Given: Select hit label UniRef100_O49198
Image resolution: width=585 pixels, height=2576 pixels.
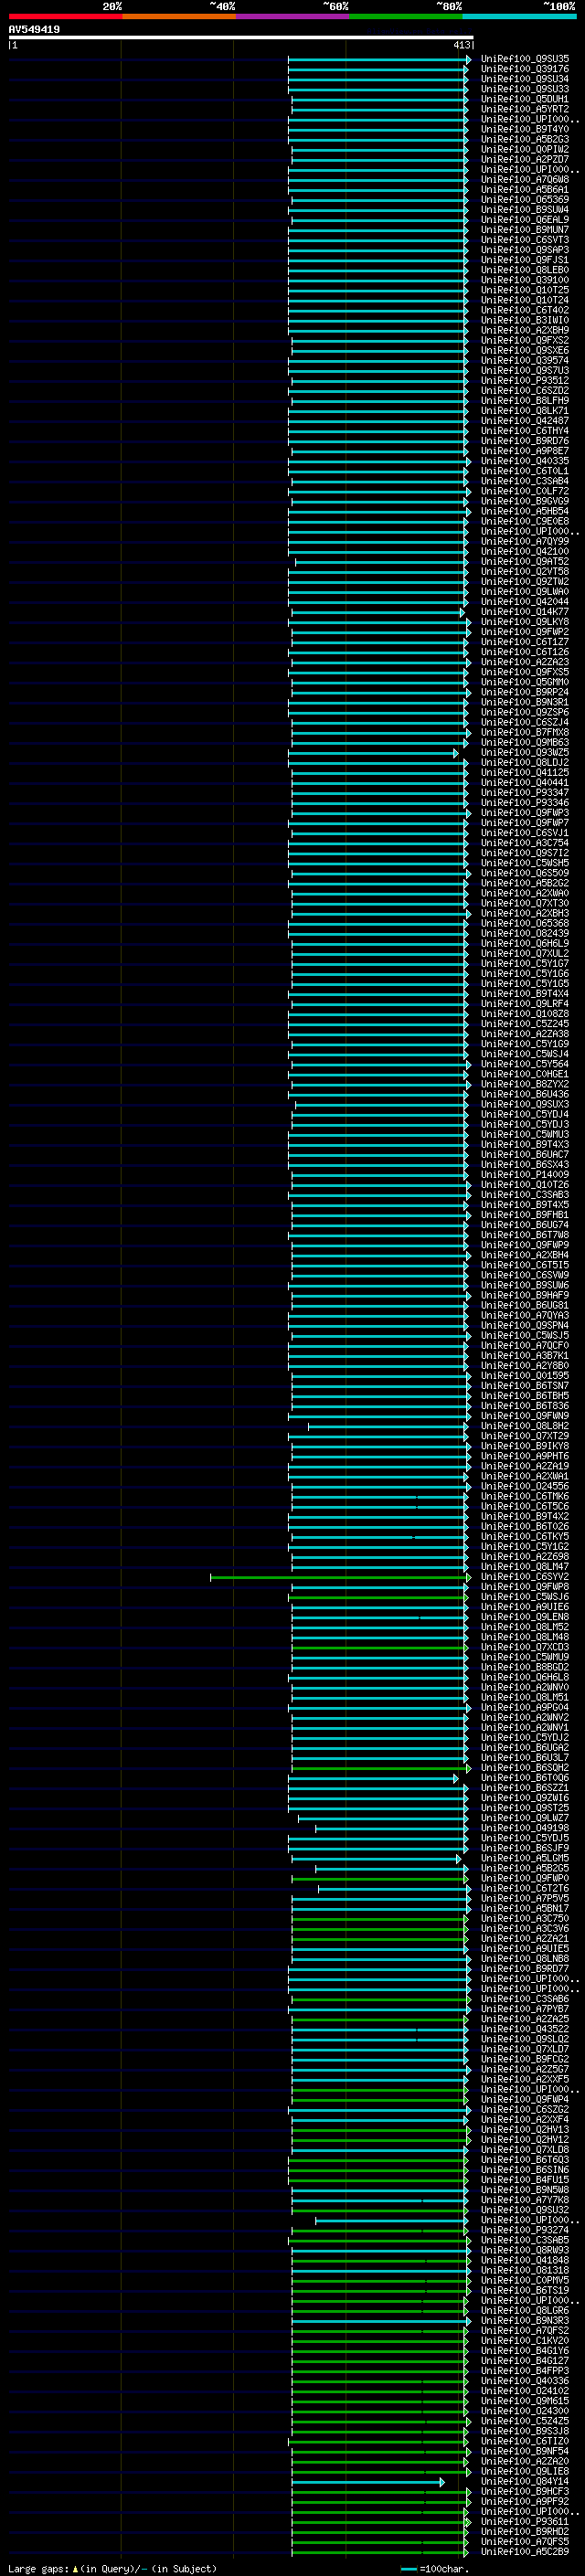Looking at the screenshot, I should (525, 1828).
